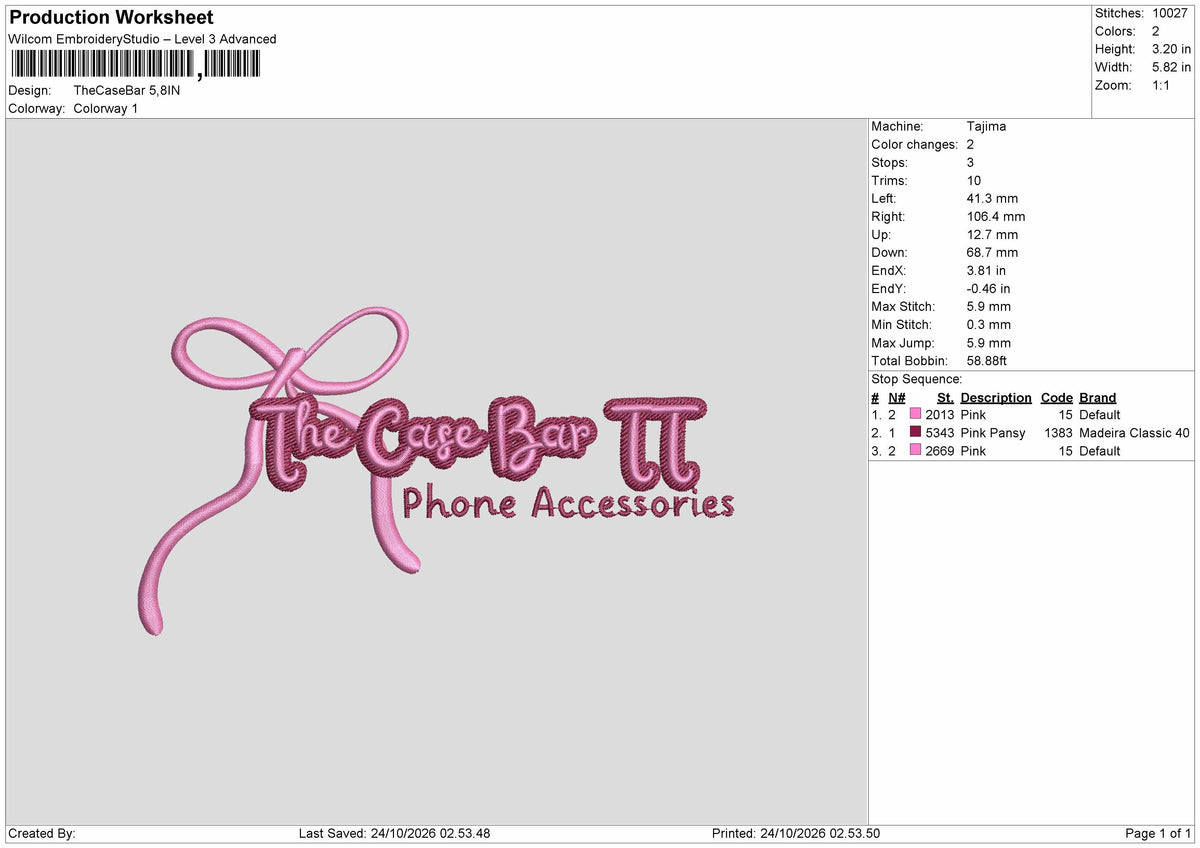Click the 'Madeira Classic 40' brand entry
Screen dimensions: 1200x848
1135,433
